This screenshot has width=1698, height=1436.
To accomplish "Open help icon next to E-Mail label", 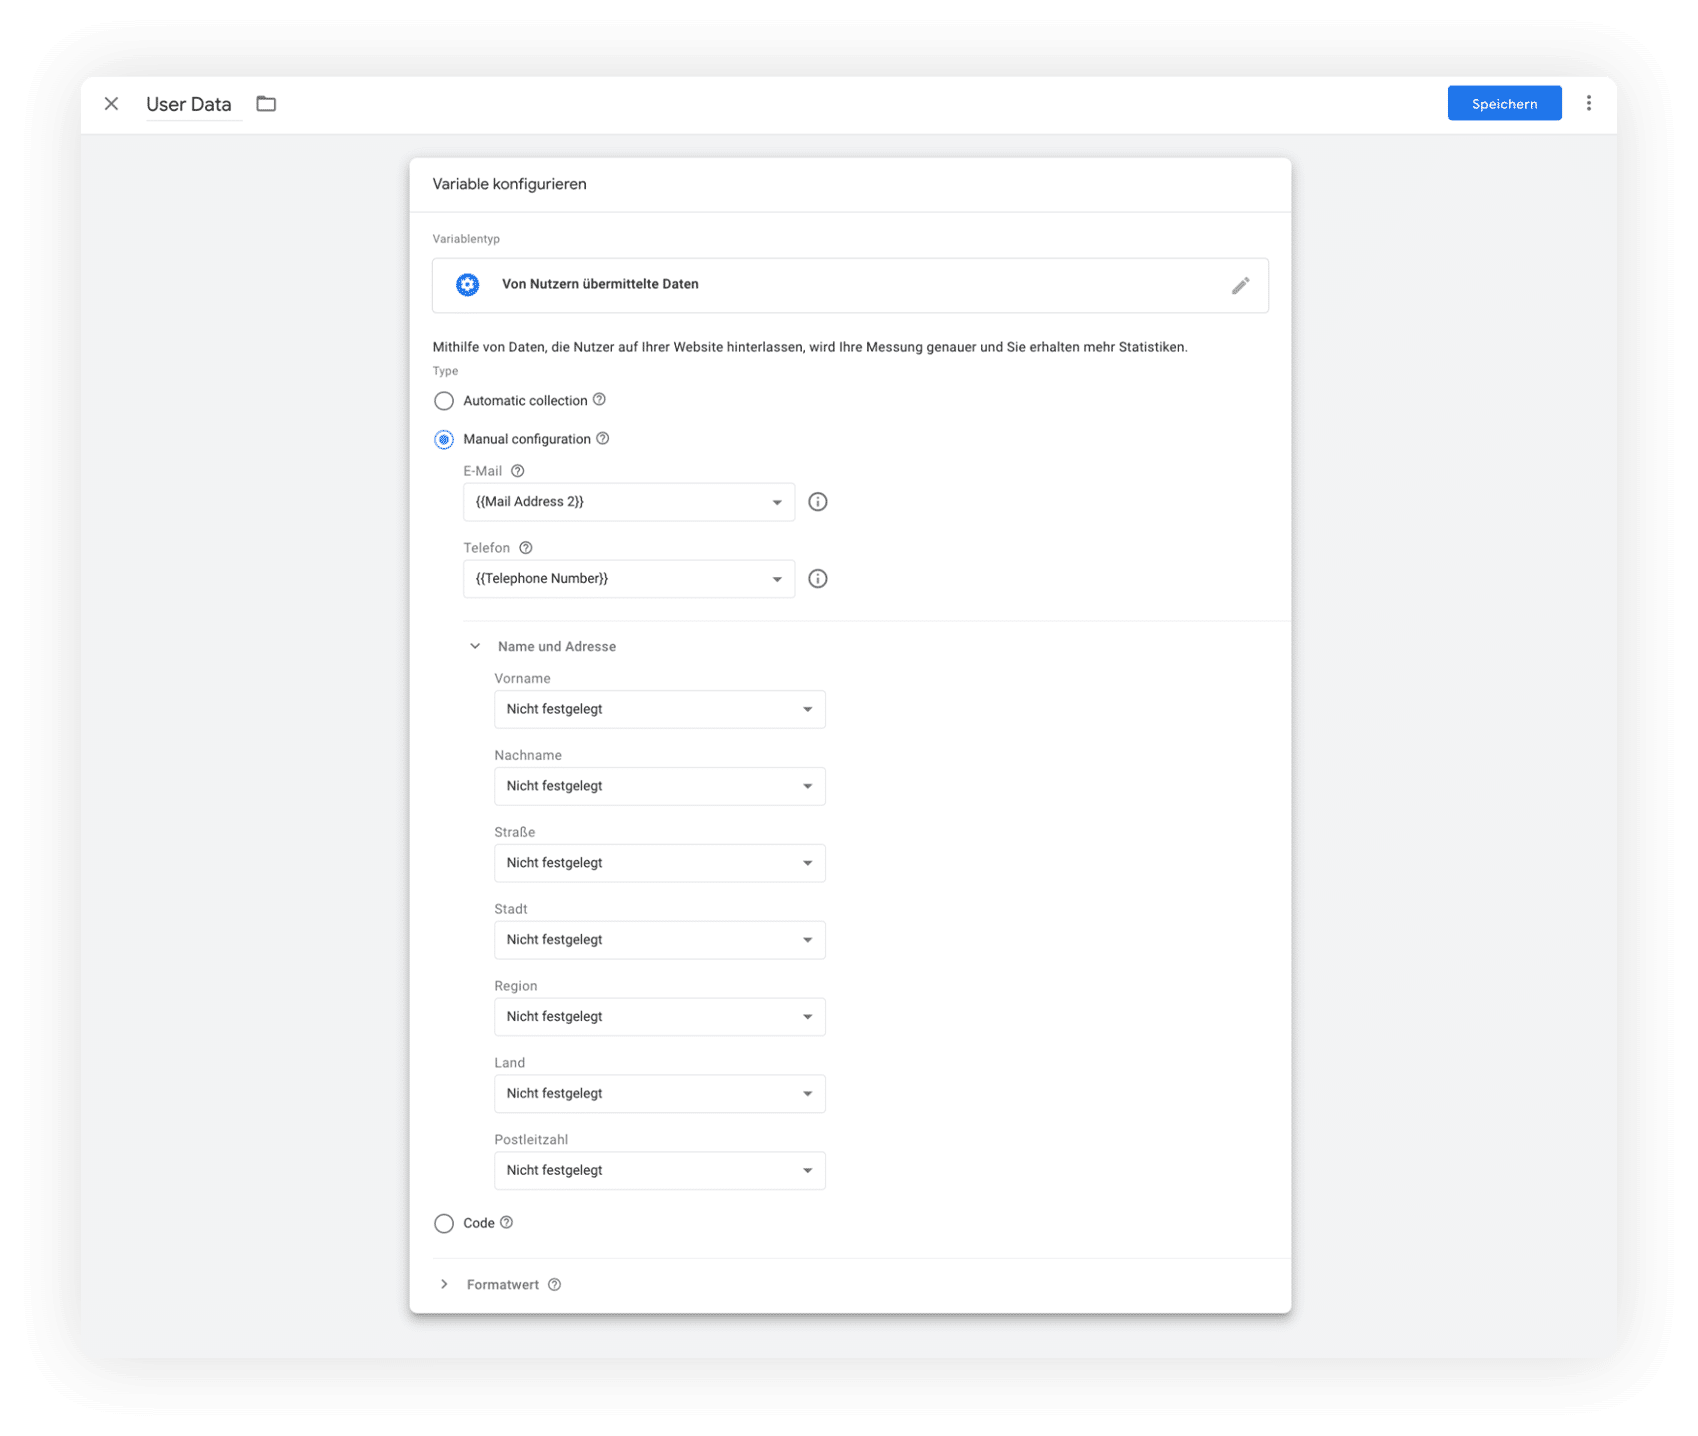I will tap(517, 471).
